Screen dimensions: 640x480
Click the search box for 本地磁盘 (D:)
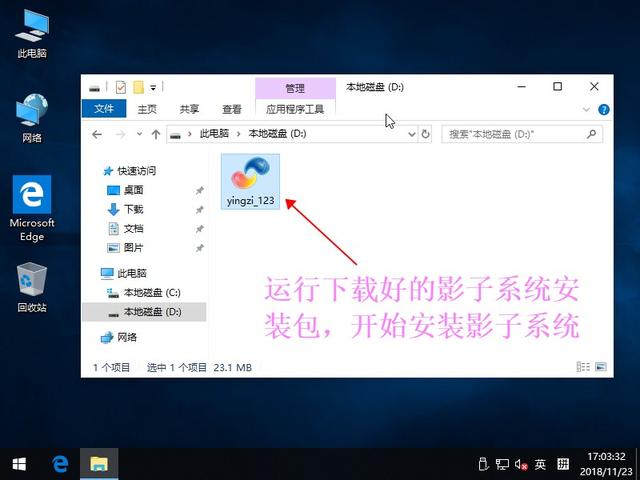[522, 134]
